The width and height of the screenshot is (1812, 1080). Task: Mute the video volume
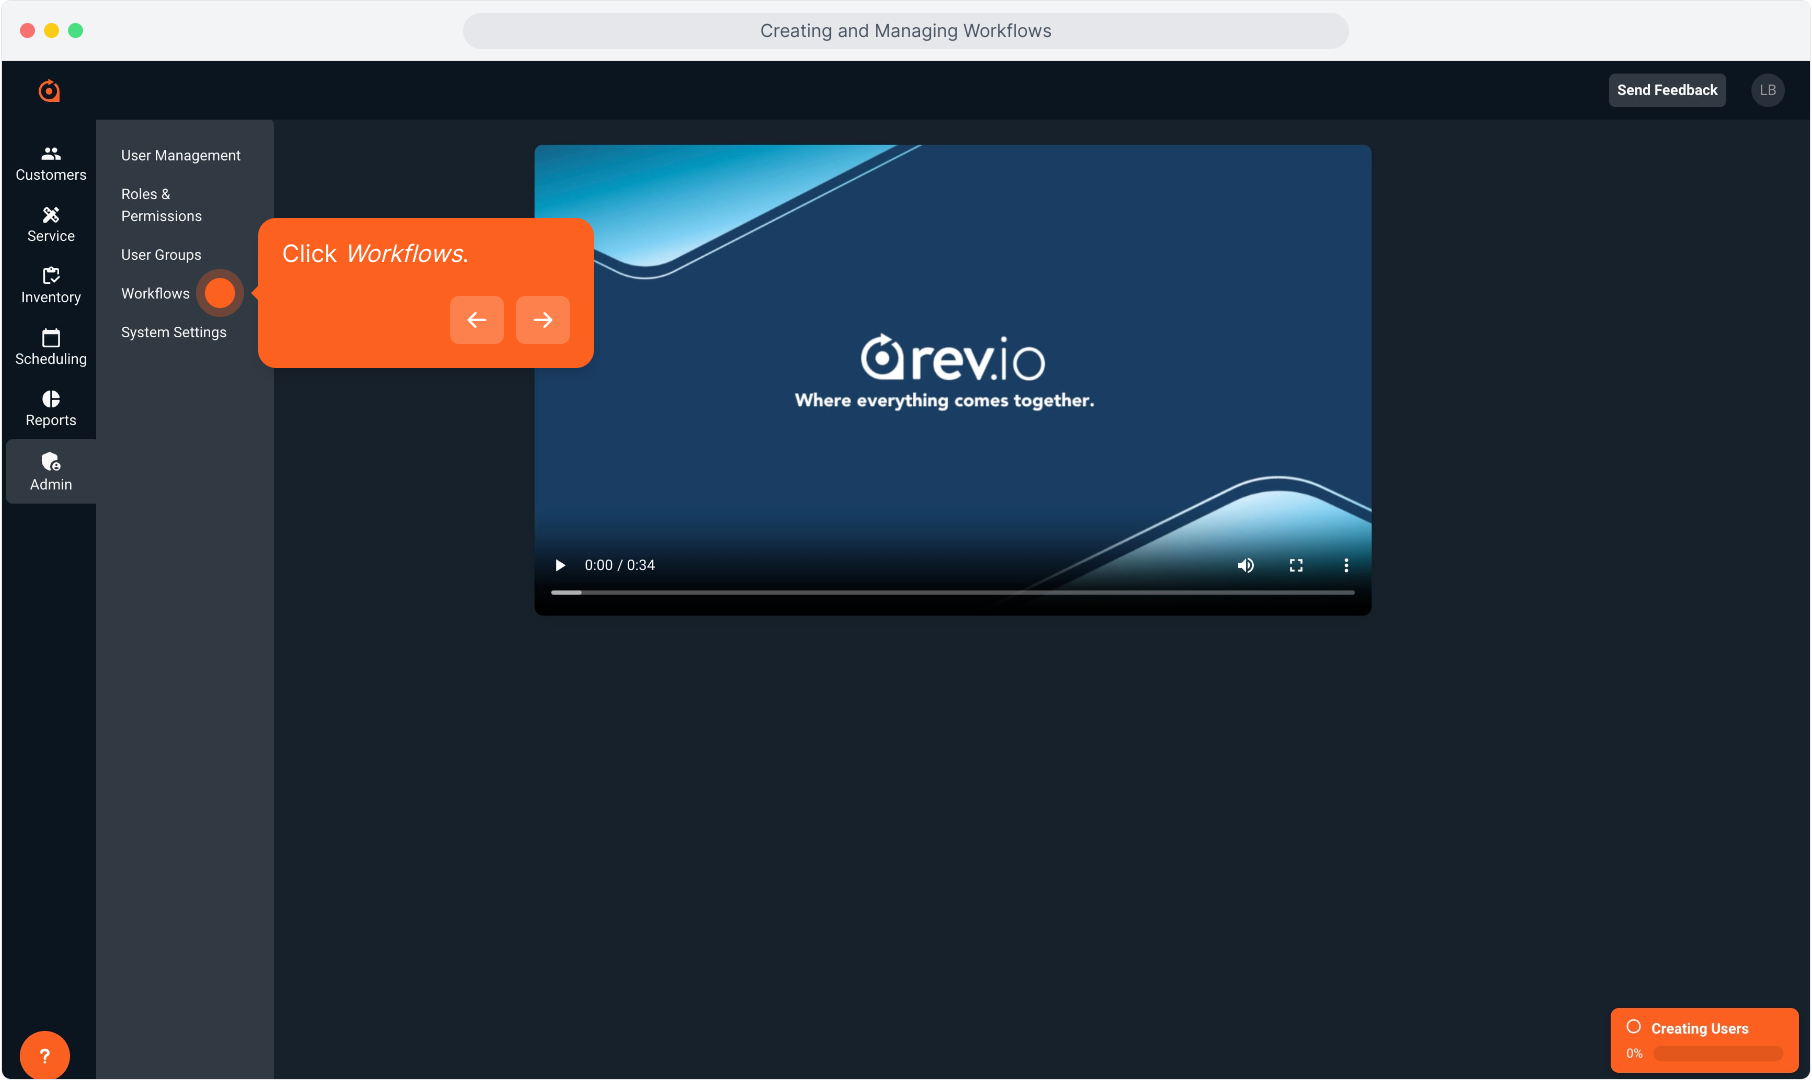pyautogui.click(x=1246, y=565)
